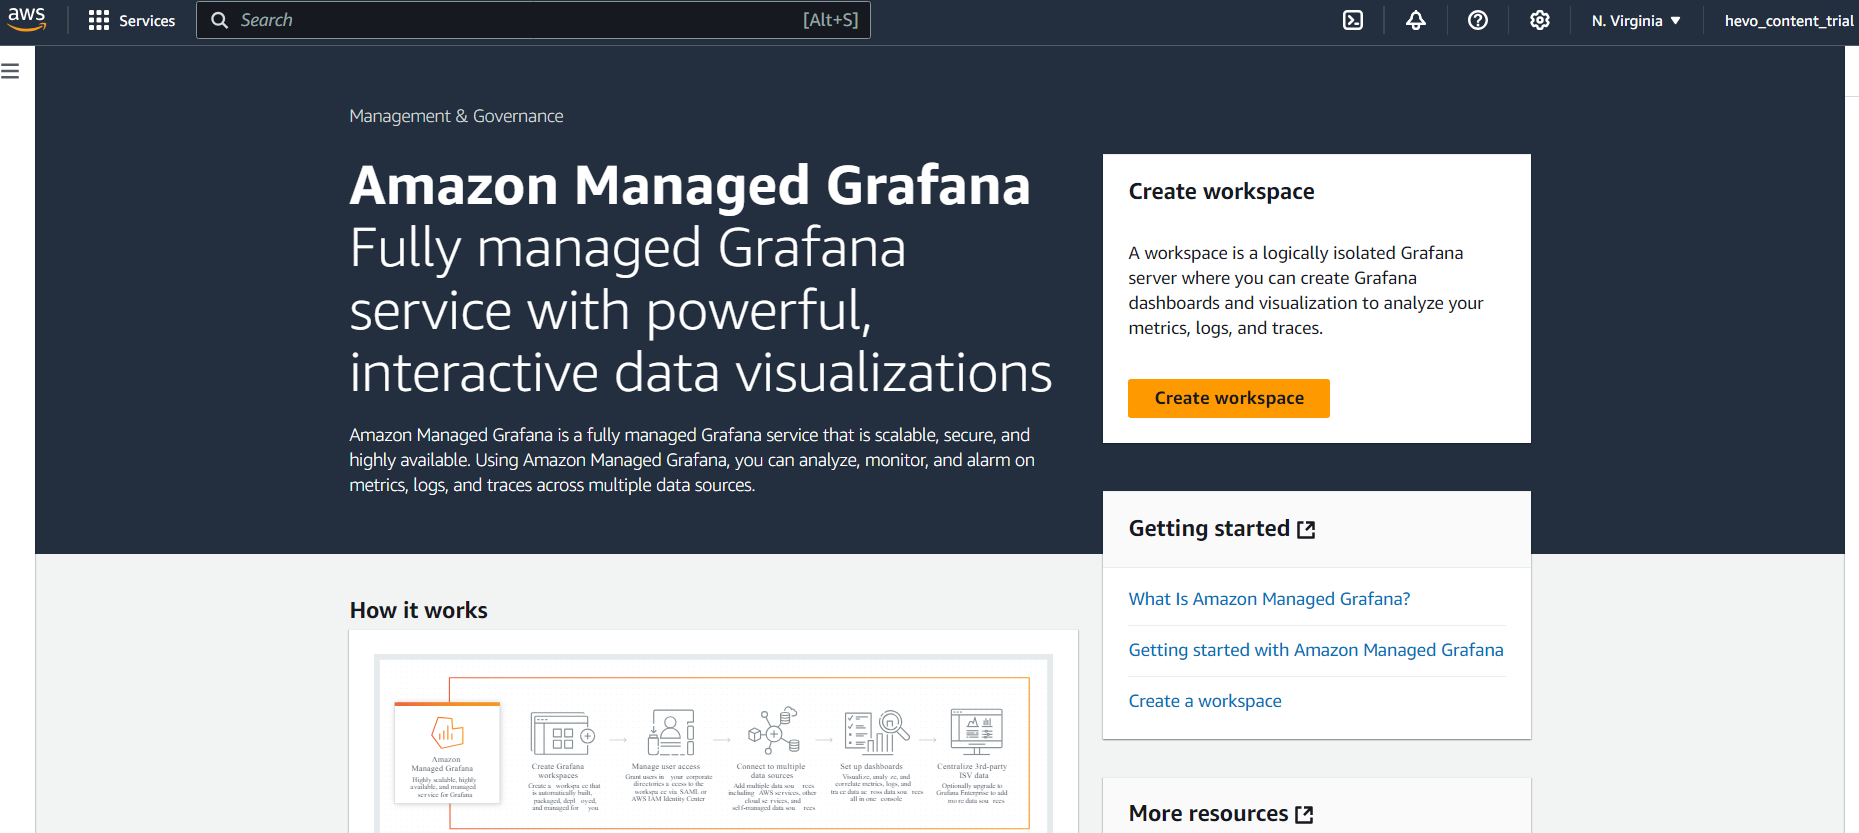Image resolution: width=1859 pixels, height=833 pixels.
Task: Launch the CloudShell terminal icon
Action: 1353,20
